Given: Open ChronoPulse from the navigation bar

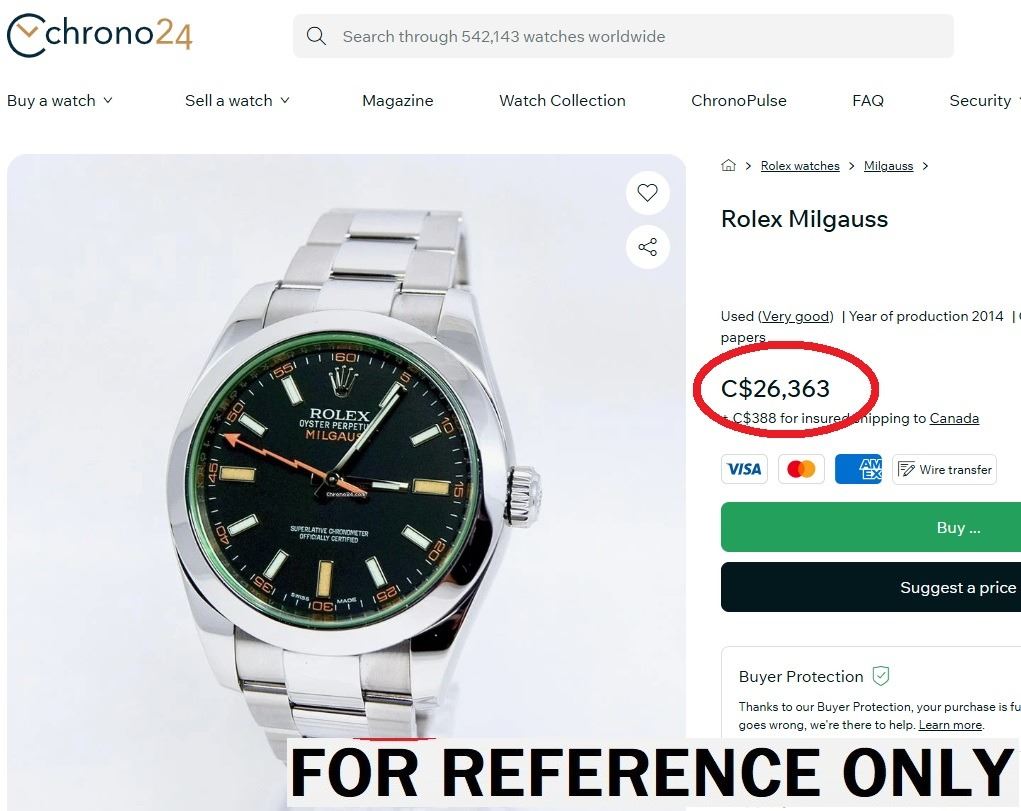Looking at the screenshot, I should point(739,100).
